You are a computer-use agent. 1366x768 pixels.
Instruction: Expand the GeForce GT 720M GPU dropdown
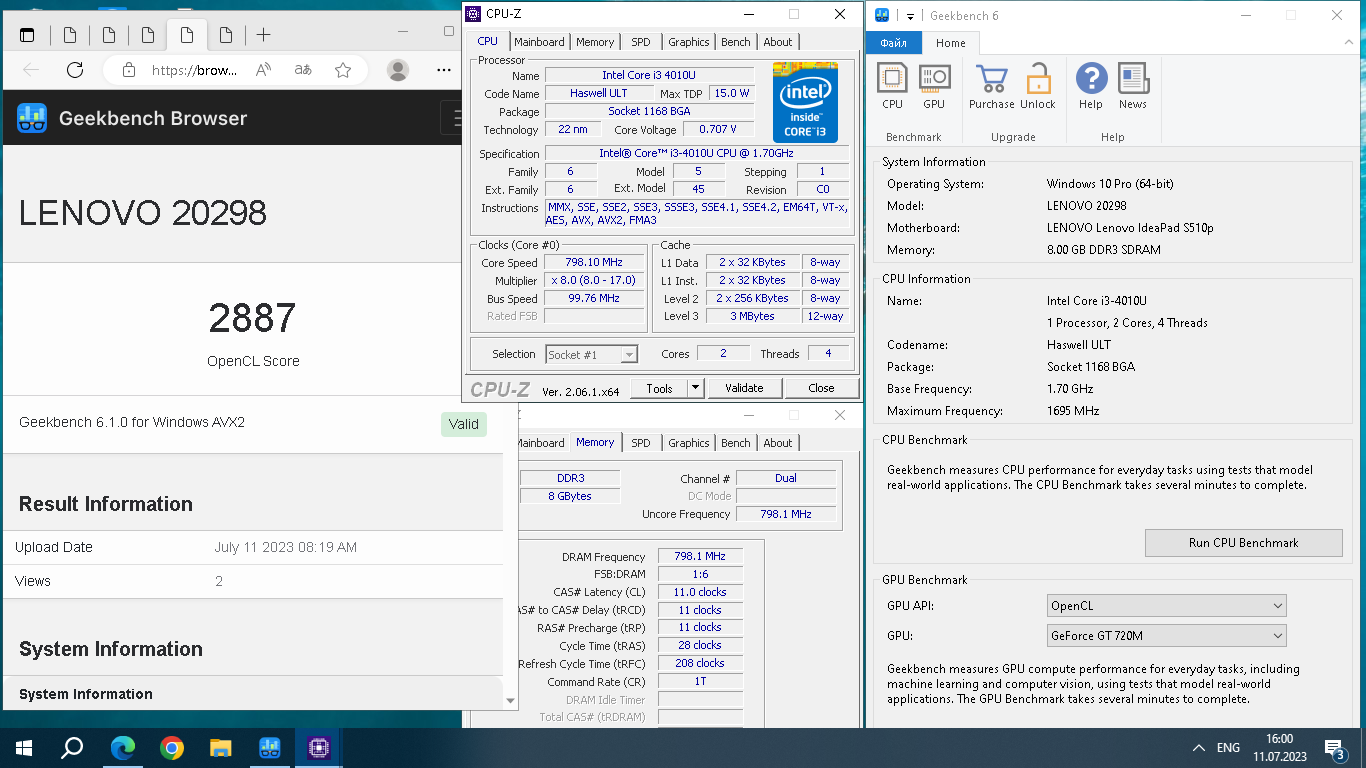coord(1166,635)
